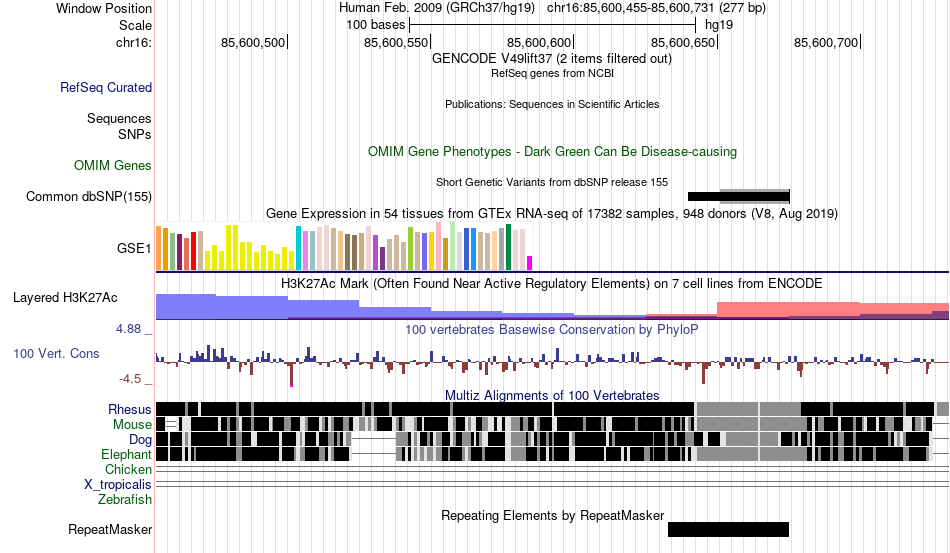Click the Sequences track label
Screen dimensions: 950x553
(x=119, y=118)
